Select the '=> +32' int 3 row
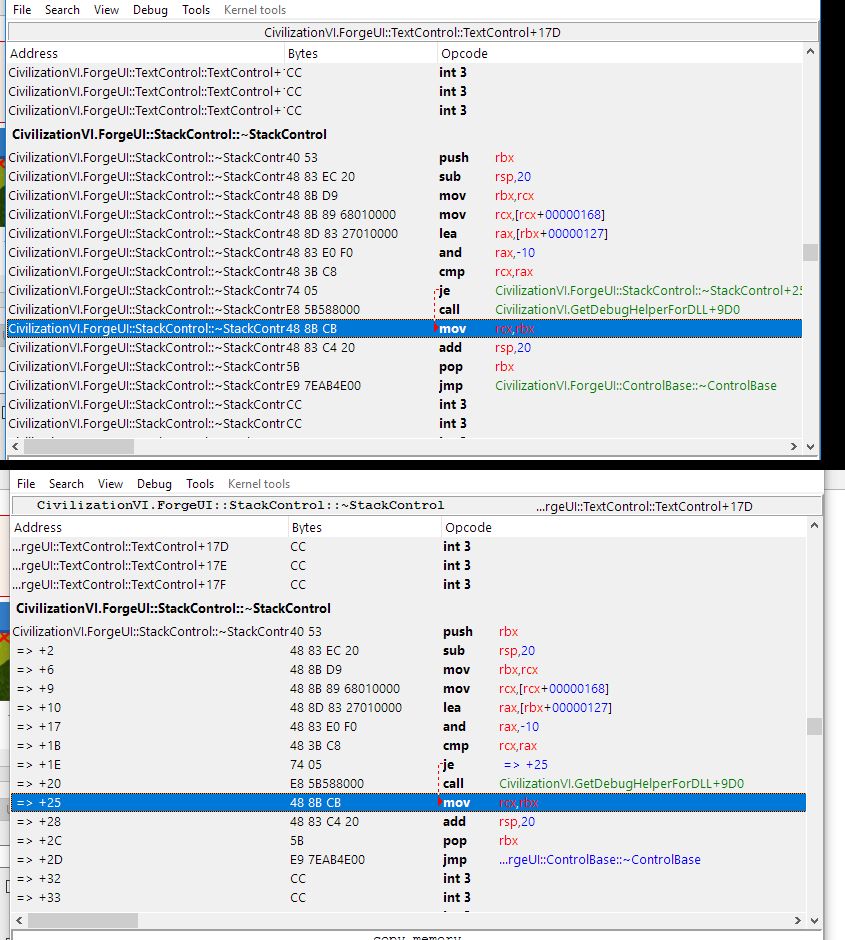 409,878
